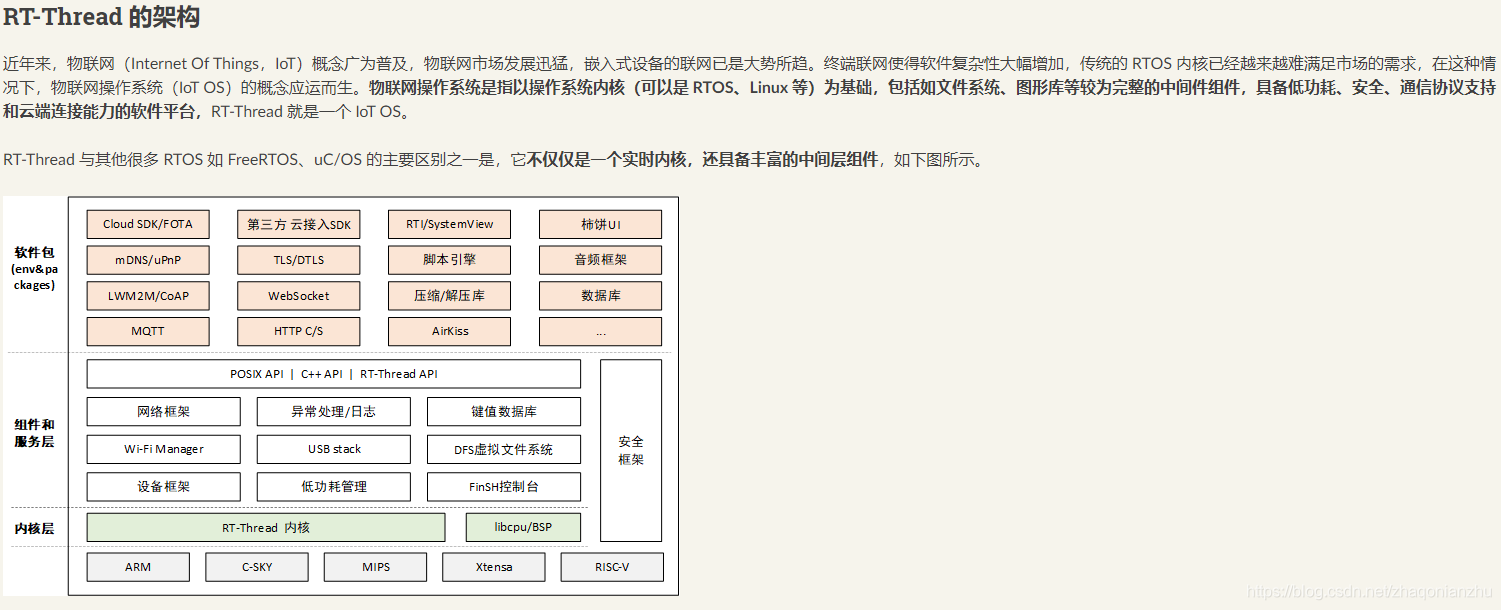Click the Wi-Fi Manager component block

point(163,449)
